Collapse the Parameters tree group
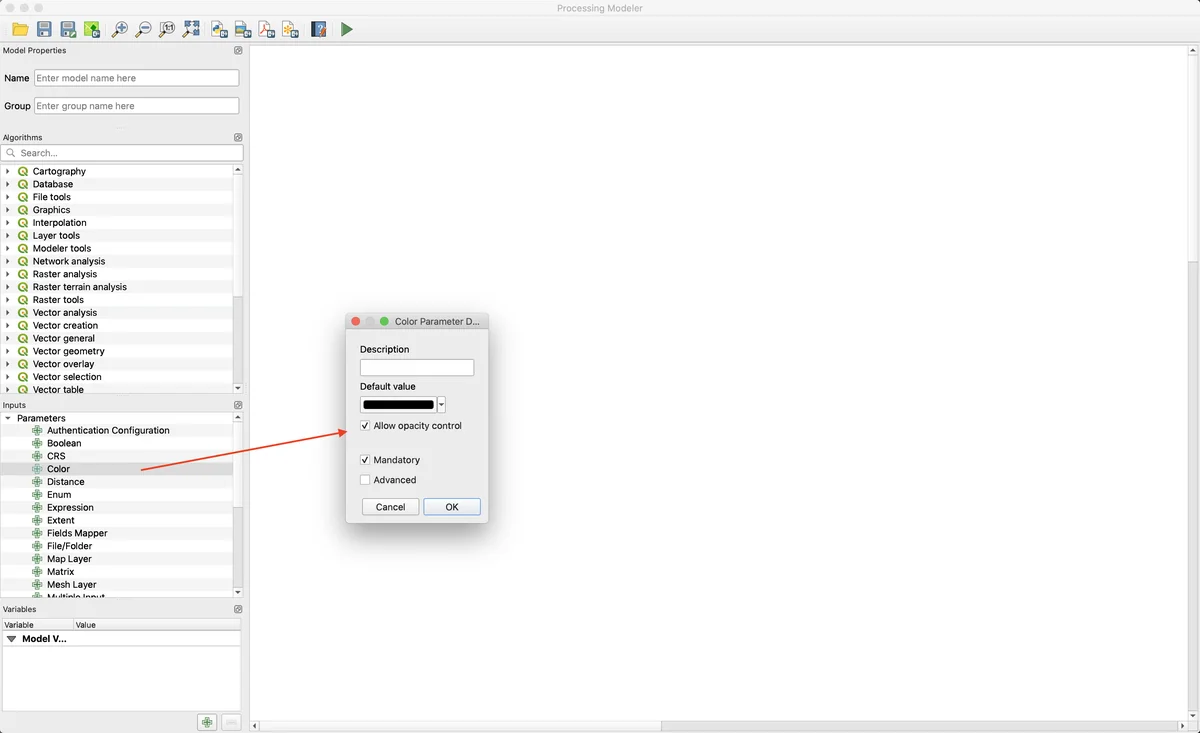 tap(8, 418)
